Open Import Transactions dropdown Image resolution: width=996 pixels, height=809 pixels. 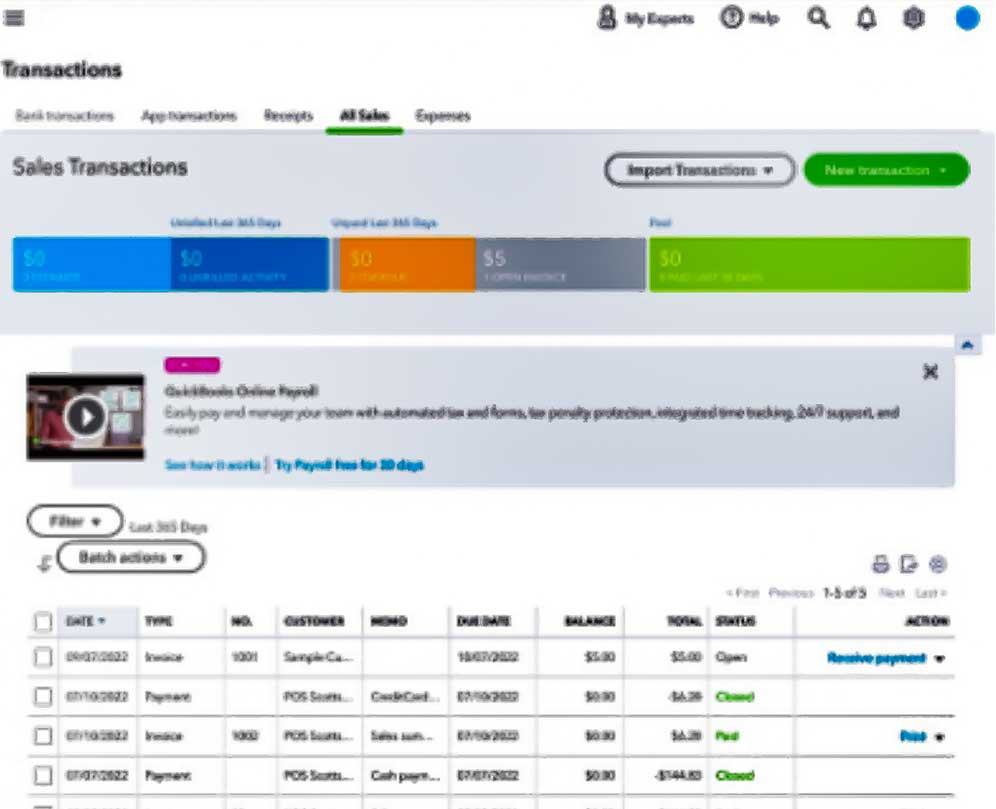pos(699,170)
